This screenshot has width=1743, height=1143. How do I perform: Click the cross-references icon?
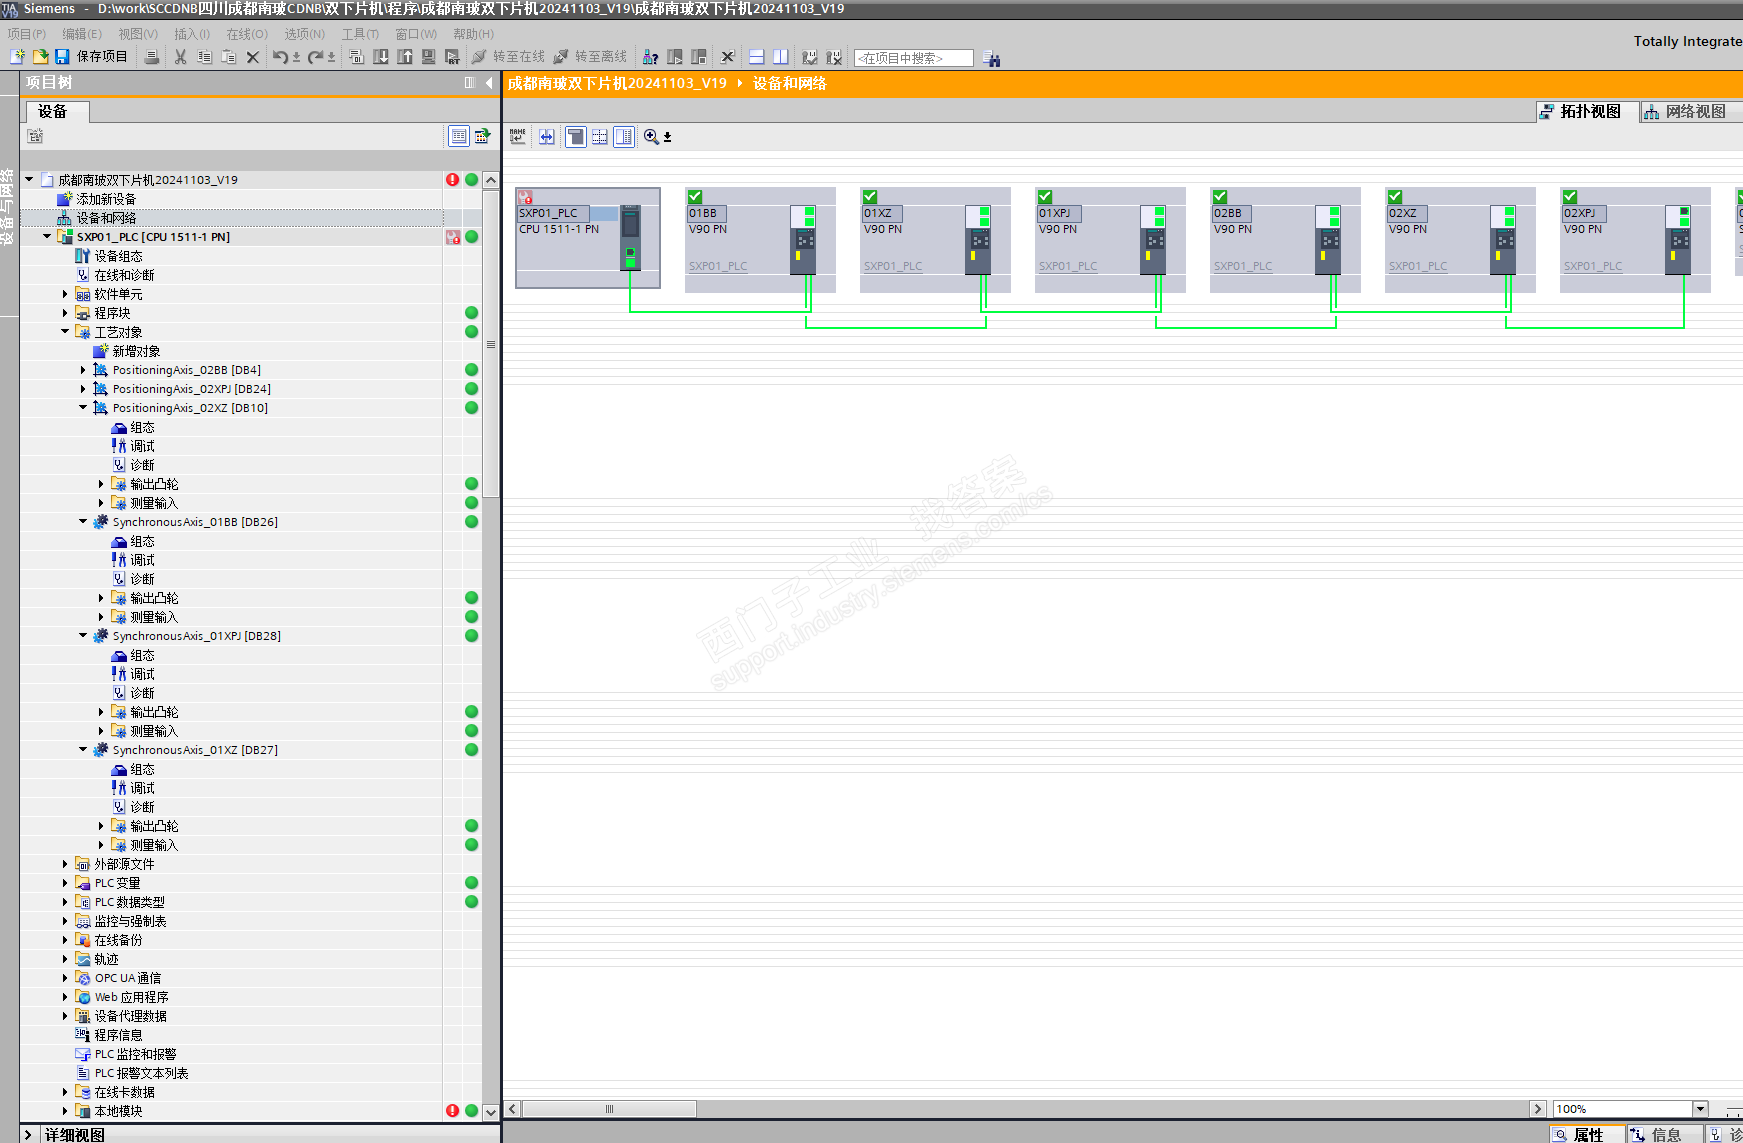727,57
